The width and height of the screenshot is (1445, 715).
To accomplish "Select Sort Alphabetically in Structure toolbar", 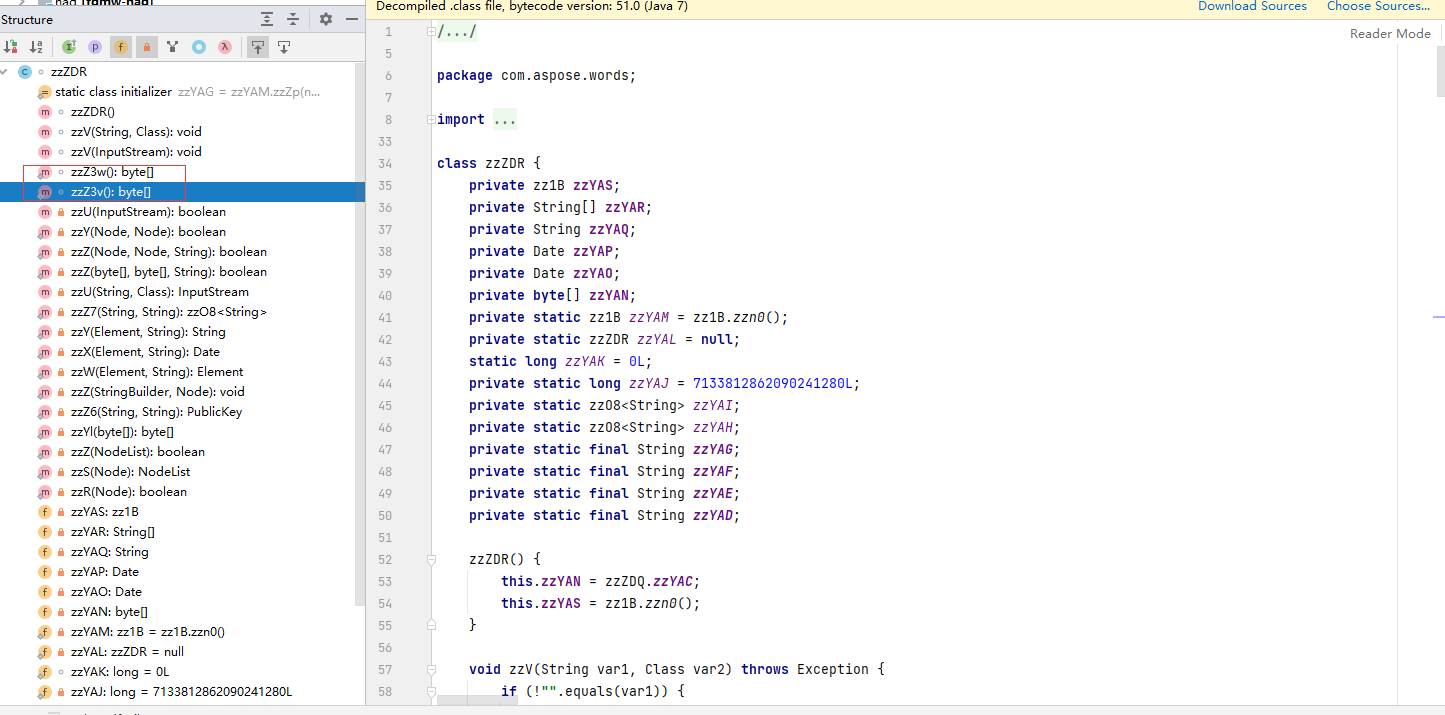I will point(35,46).
